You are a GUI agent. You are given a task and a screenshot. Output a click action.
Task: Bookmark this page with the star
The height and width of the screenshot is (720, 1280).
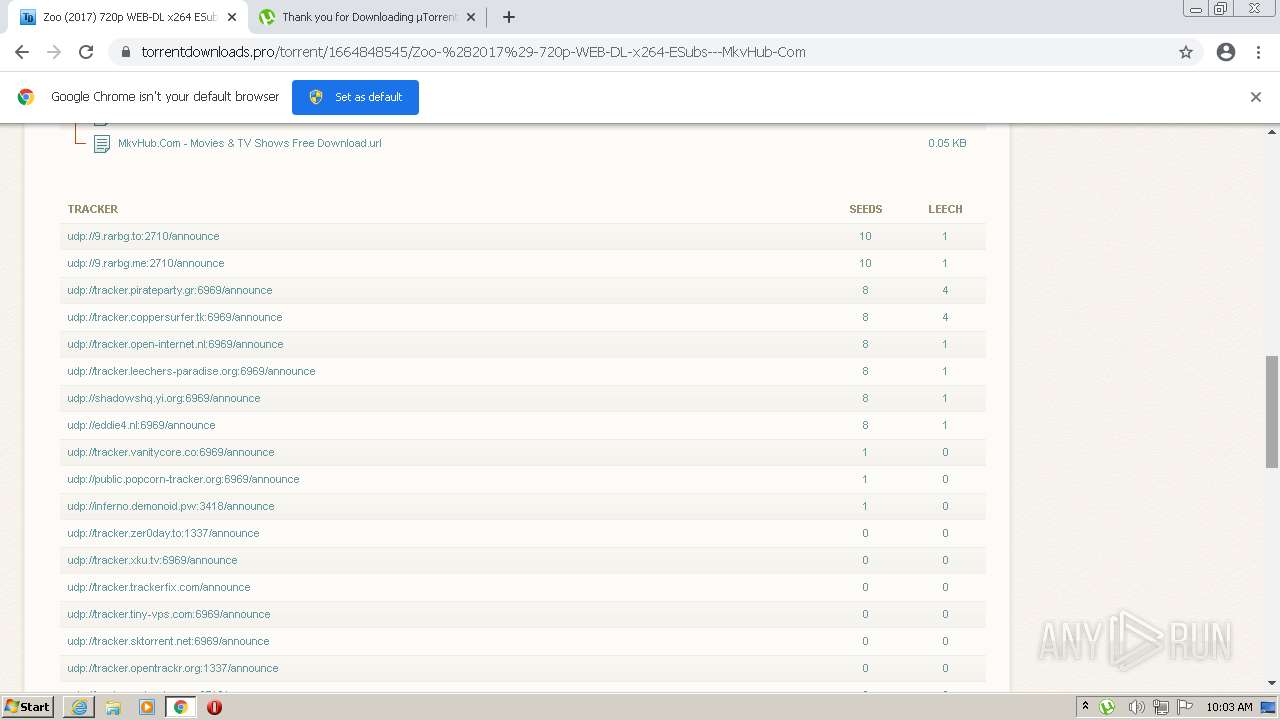[x=1186, y=52]
